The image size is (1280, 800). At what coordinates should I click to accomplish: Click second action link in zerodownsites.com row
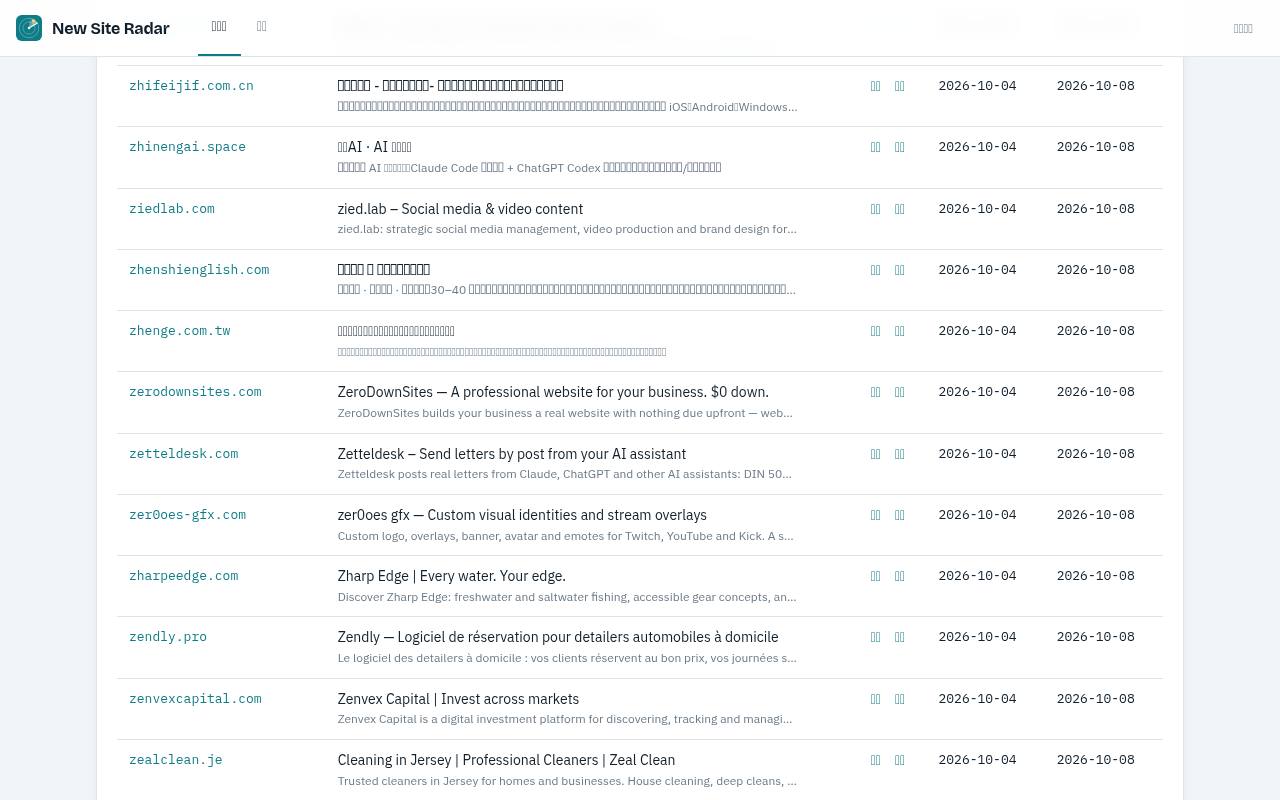pos(900,392)
